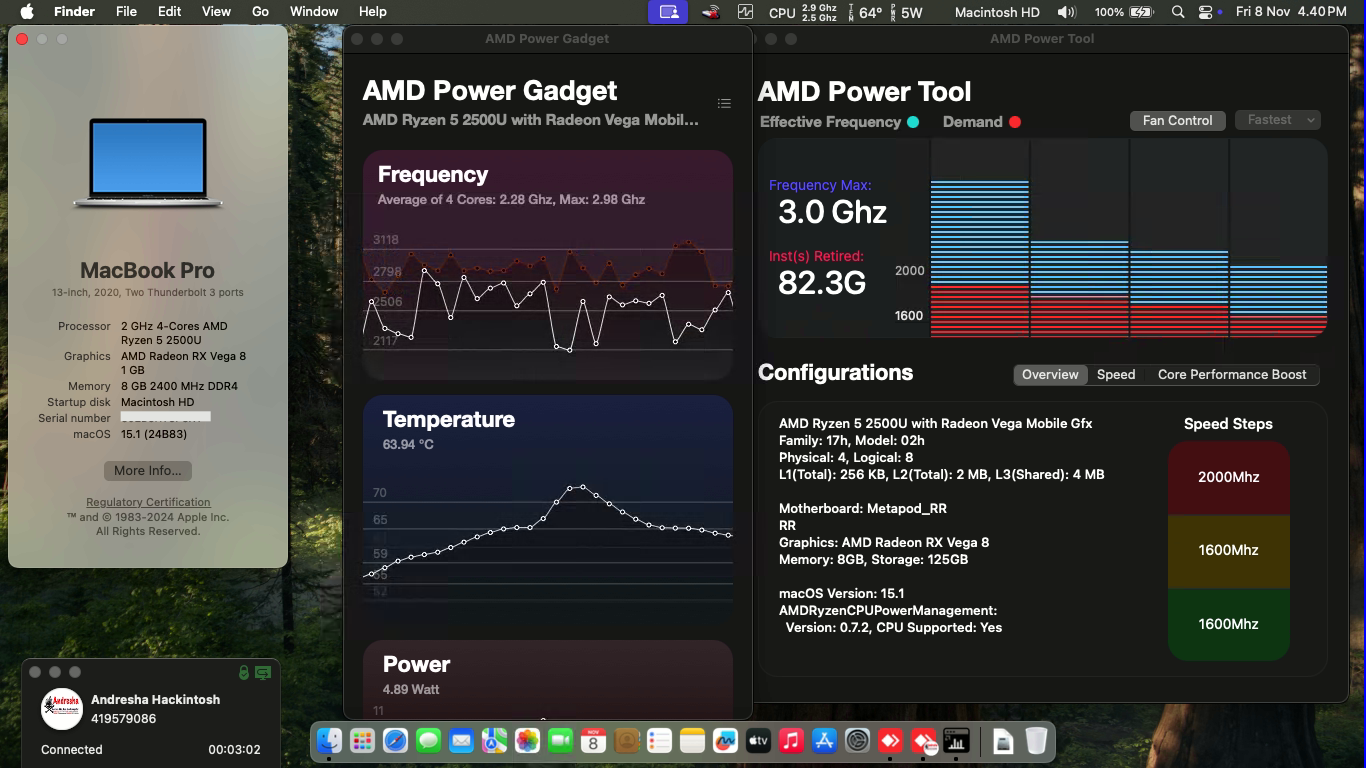This screenshot has height=768, width=1366.
Task: Open Spotlight search icon
Action: pyautogui.click(x=1178, y=12)
